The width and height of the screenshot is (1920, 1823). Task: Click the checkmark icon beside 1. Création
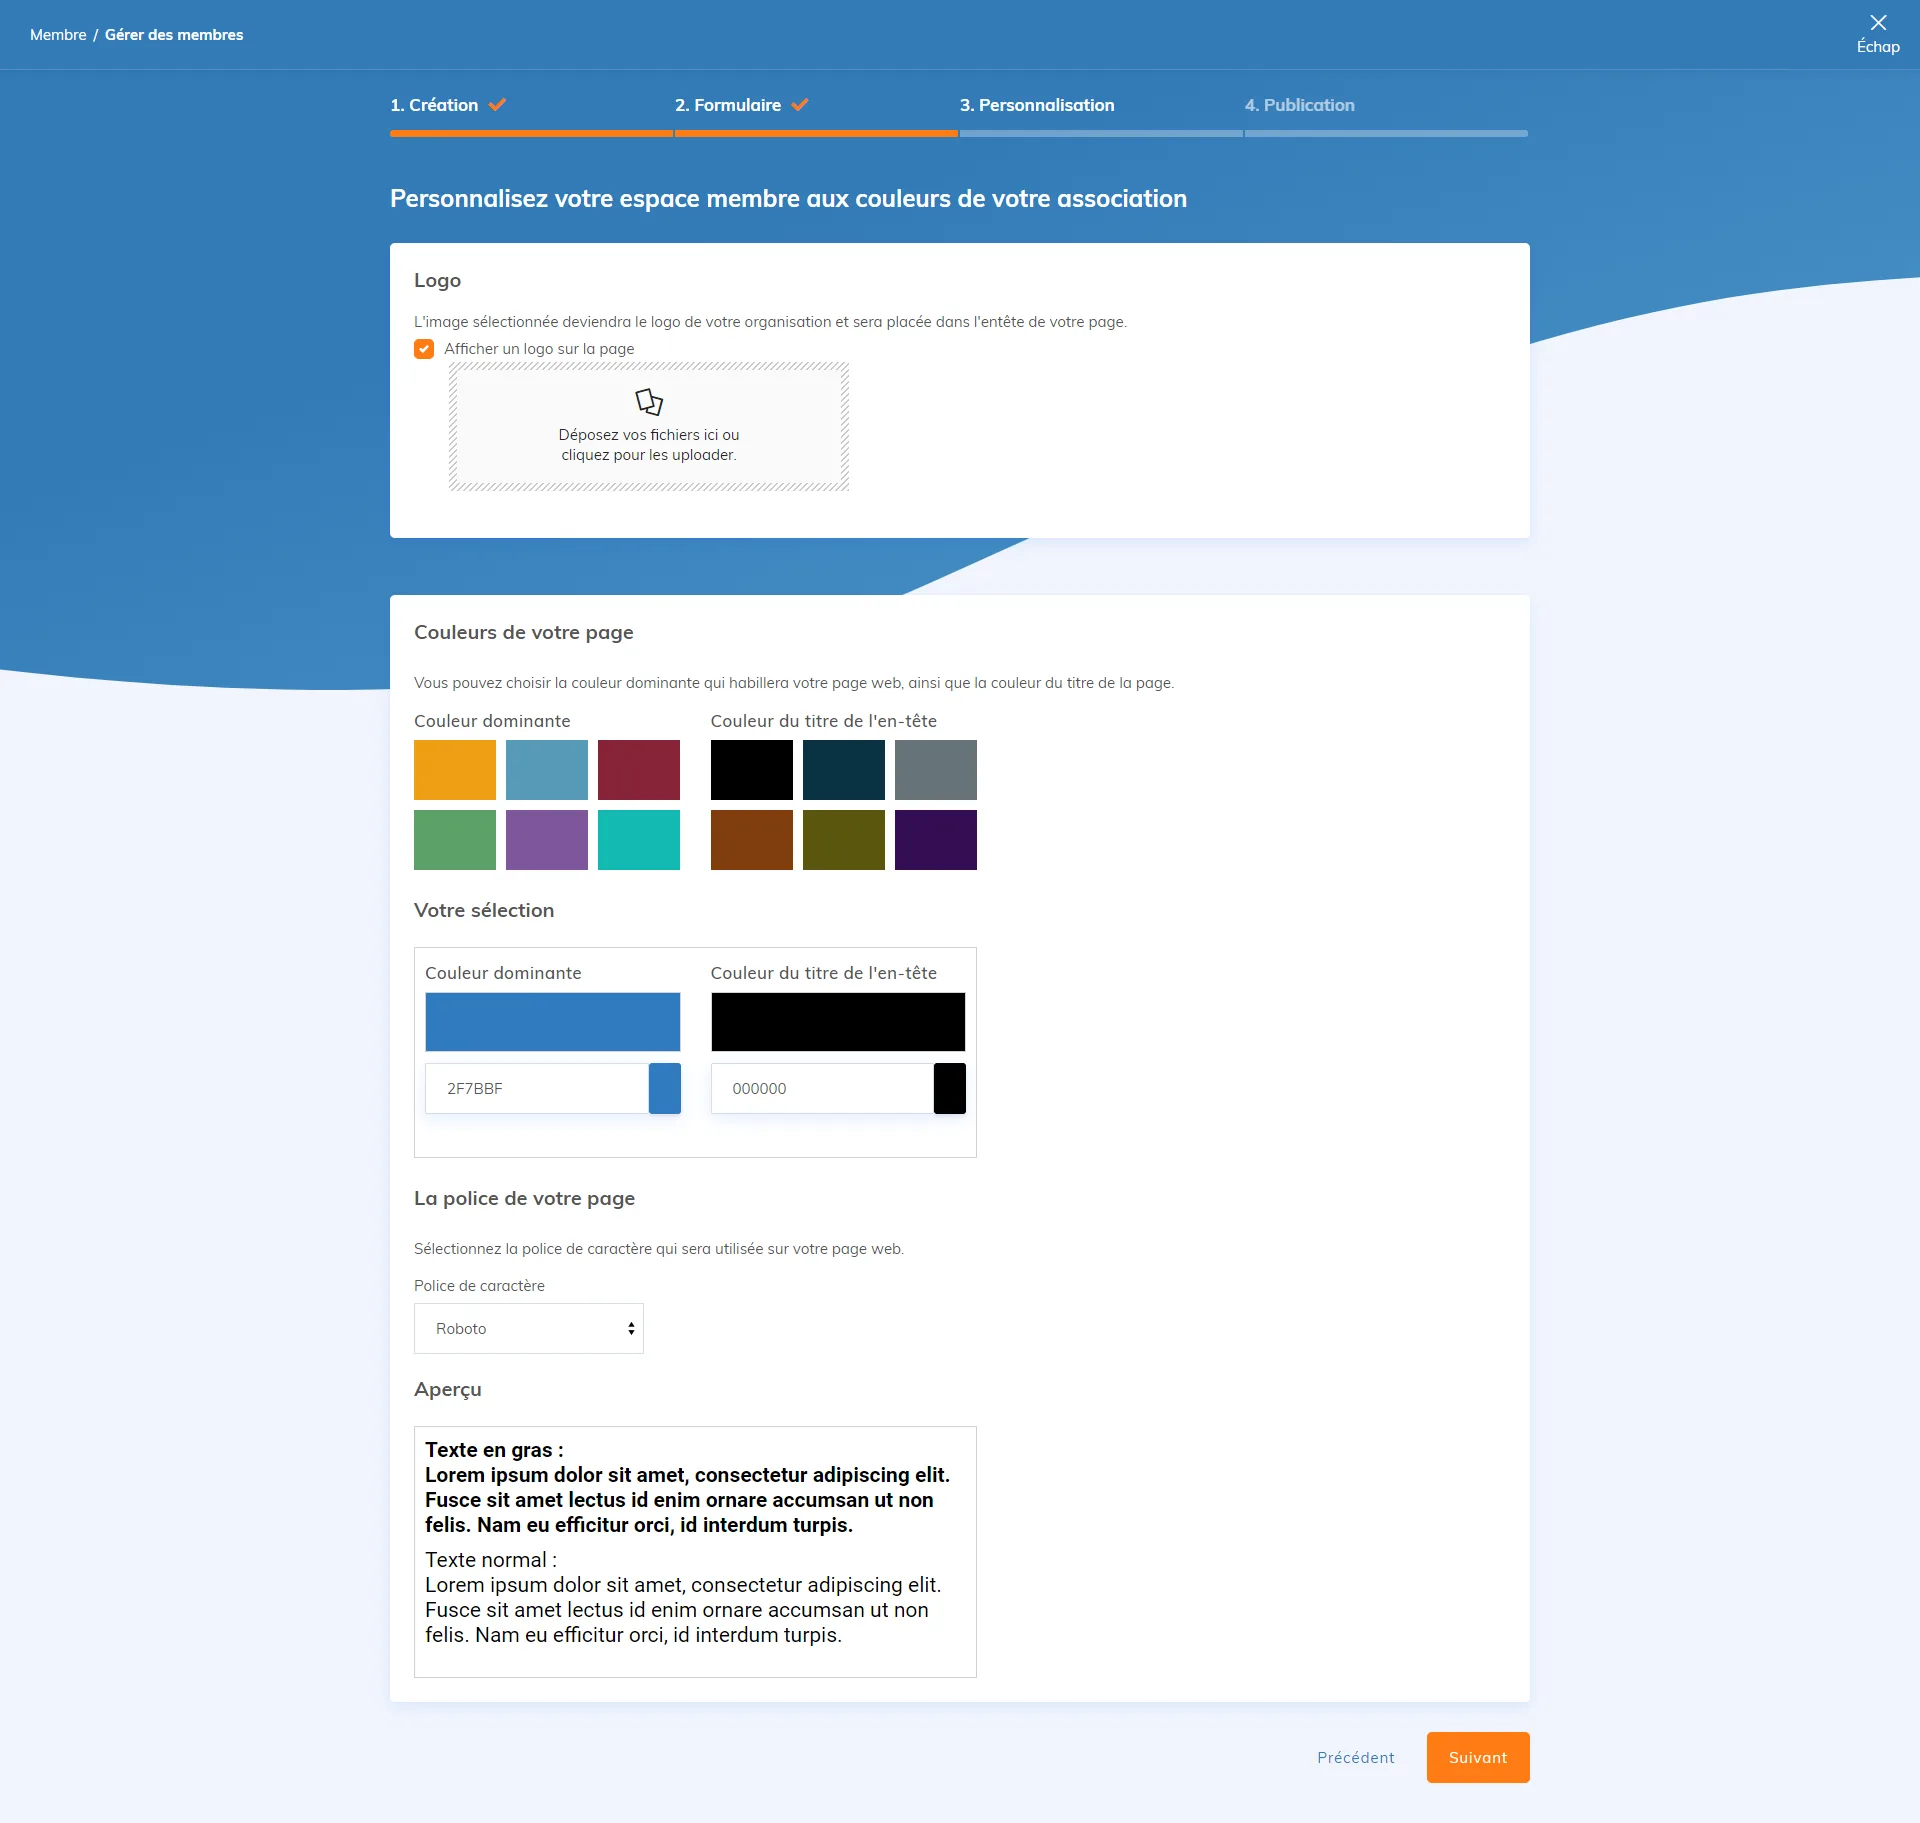pyautogui.click(x=497, y=105)
